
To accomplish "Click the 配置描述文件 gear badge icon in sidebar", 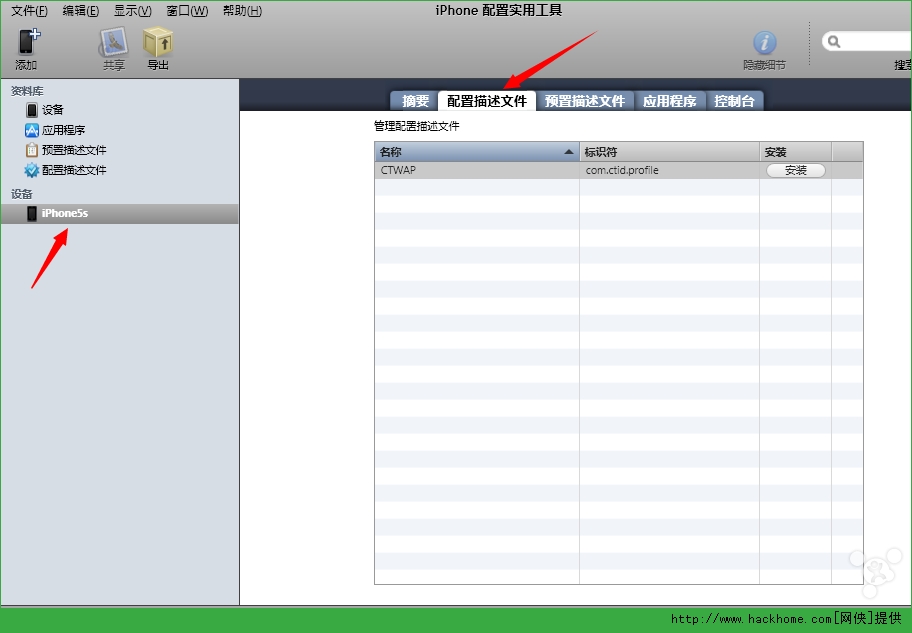I will pyautogui.click(x=31, y=170).
